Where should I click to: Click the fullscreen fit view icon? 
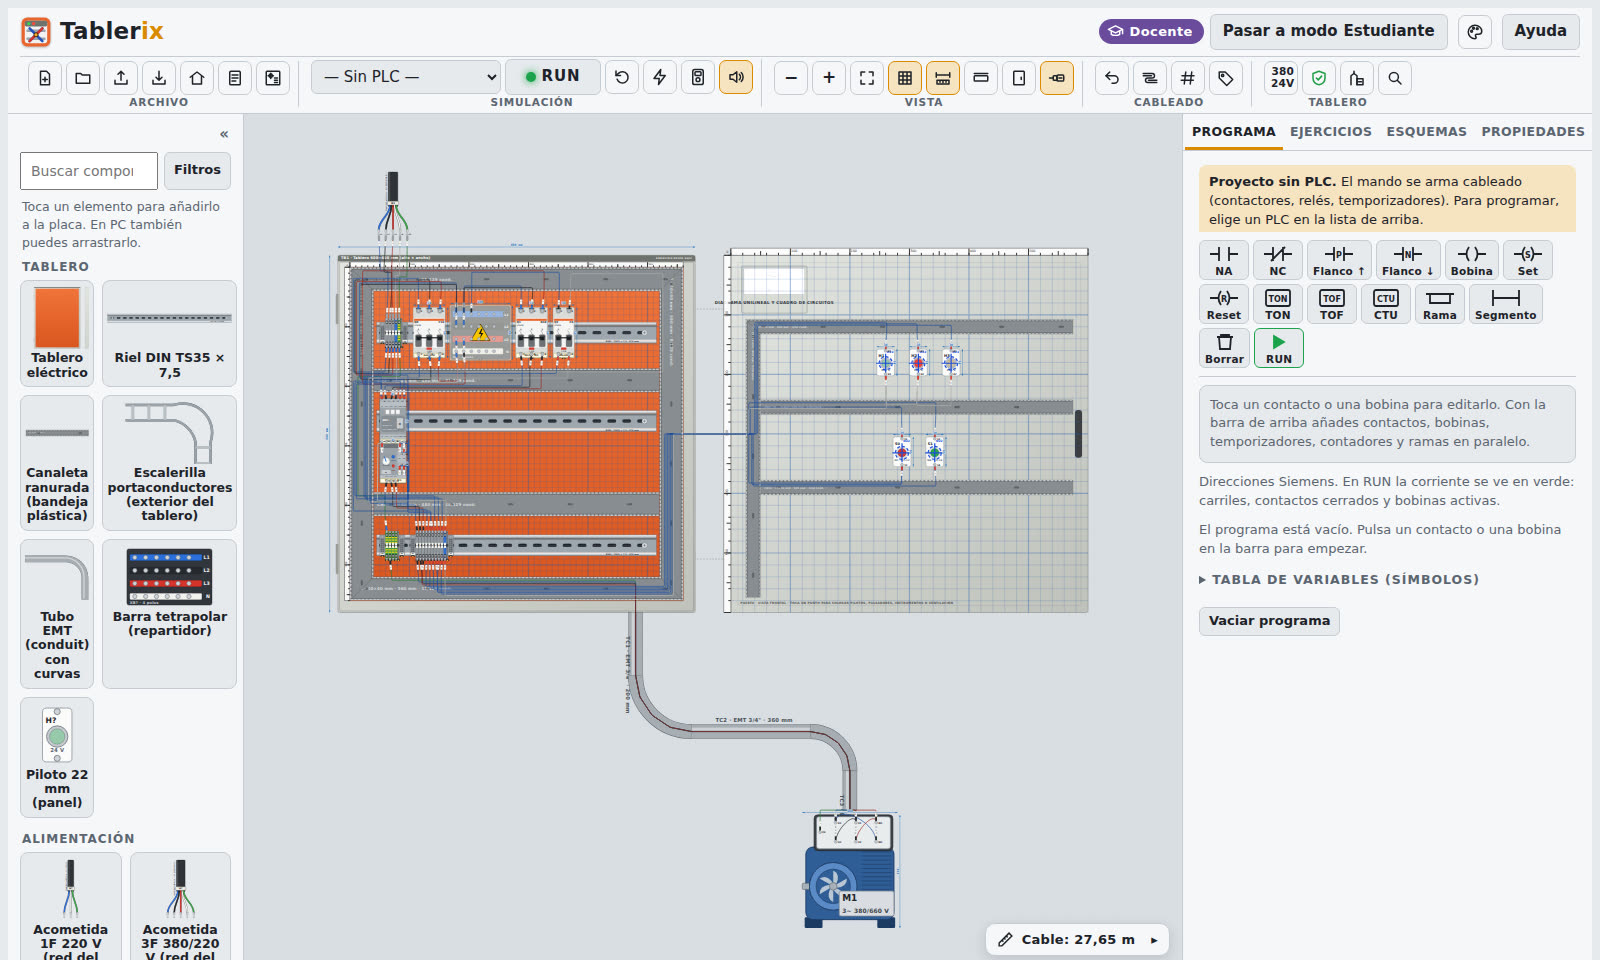(867, 78)
